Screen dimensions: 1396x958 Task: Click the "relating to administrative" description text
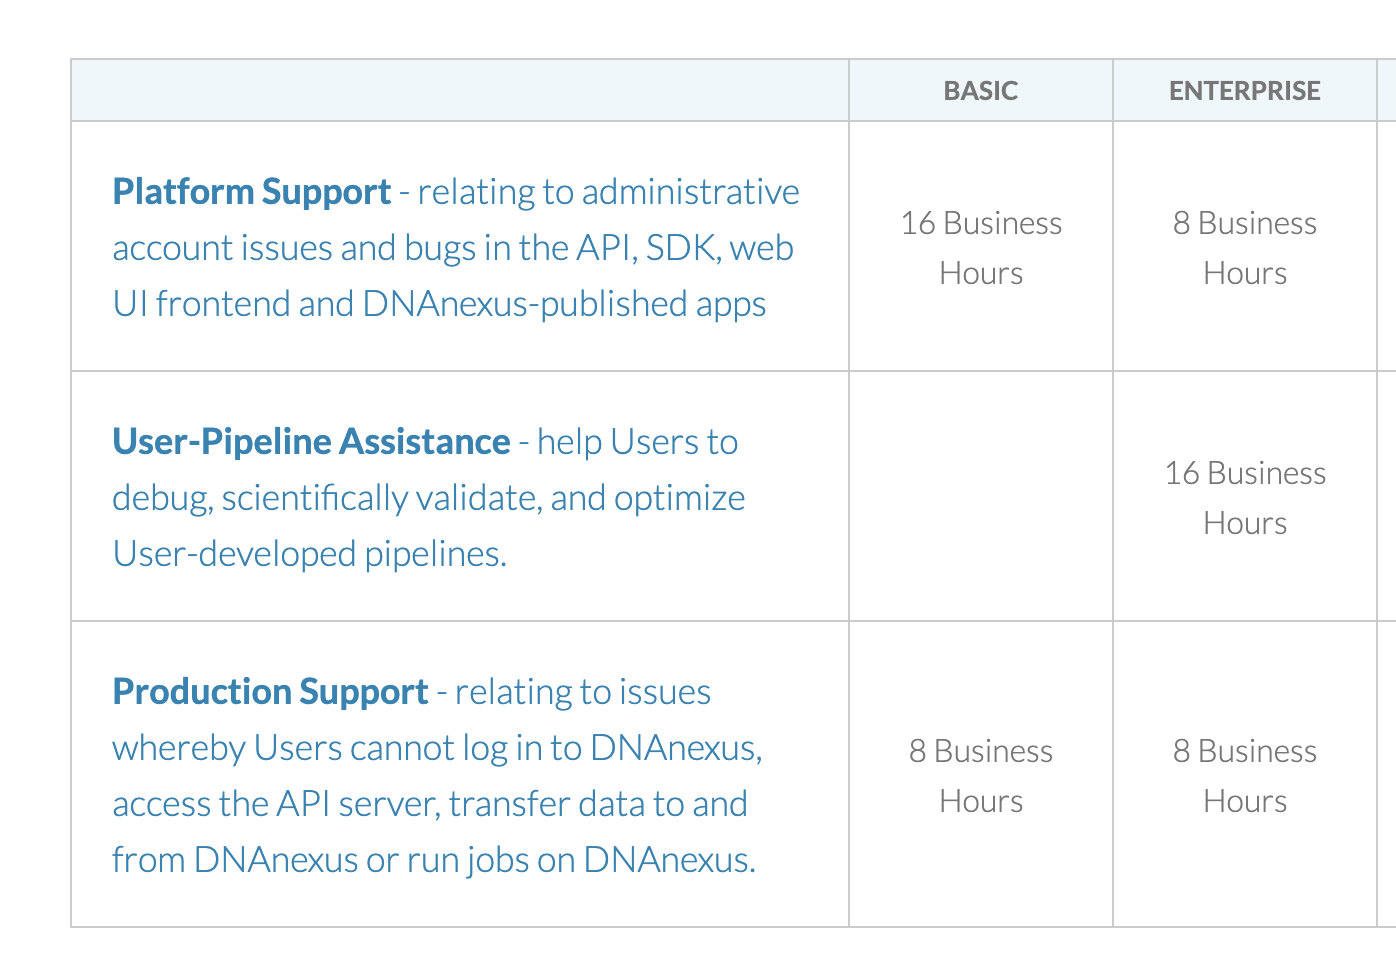tap(608, 192)
